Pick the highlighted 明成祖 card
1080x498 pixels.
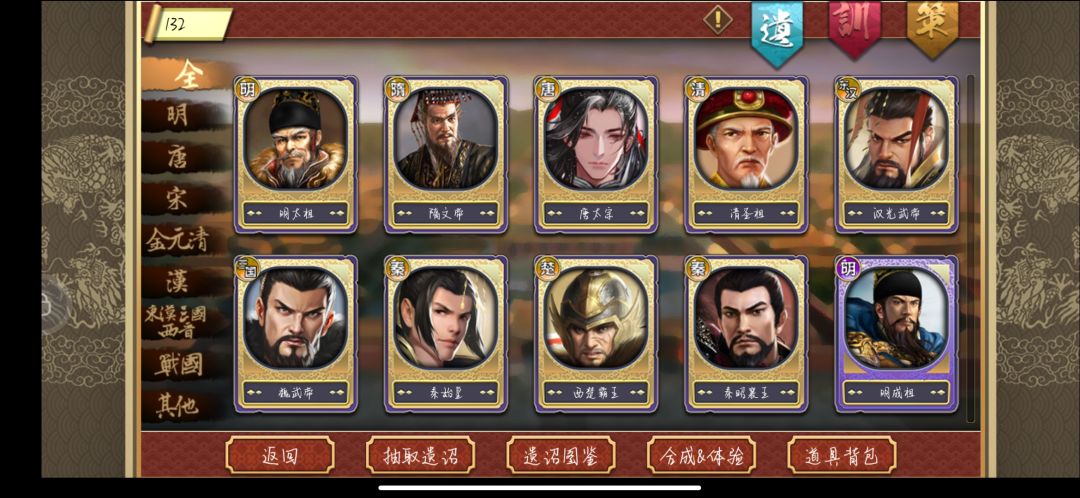click(x=896, y=334)
